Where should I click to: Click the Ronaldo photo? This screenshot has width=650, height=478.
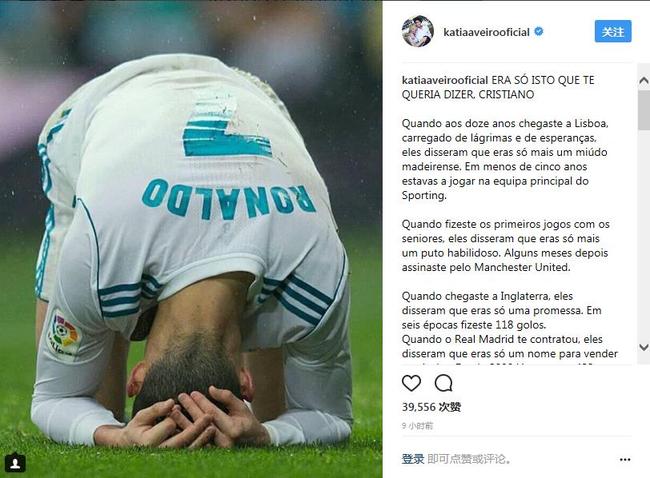coord(191,239)
